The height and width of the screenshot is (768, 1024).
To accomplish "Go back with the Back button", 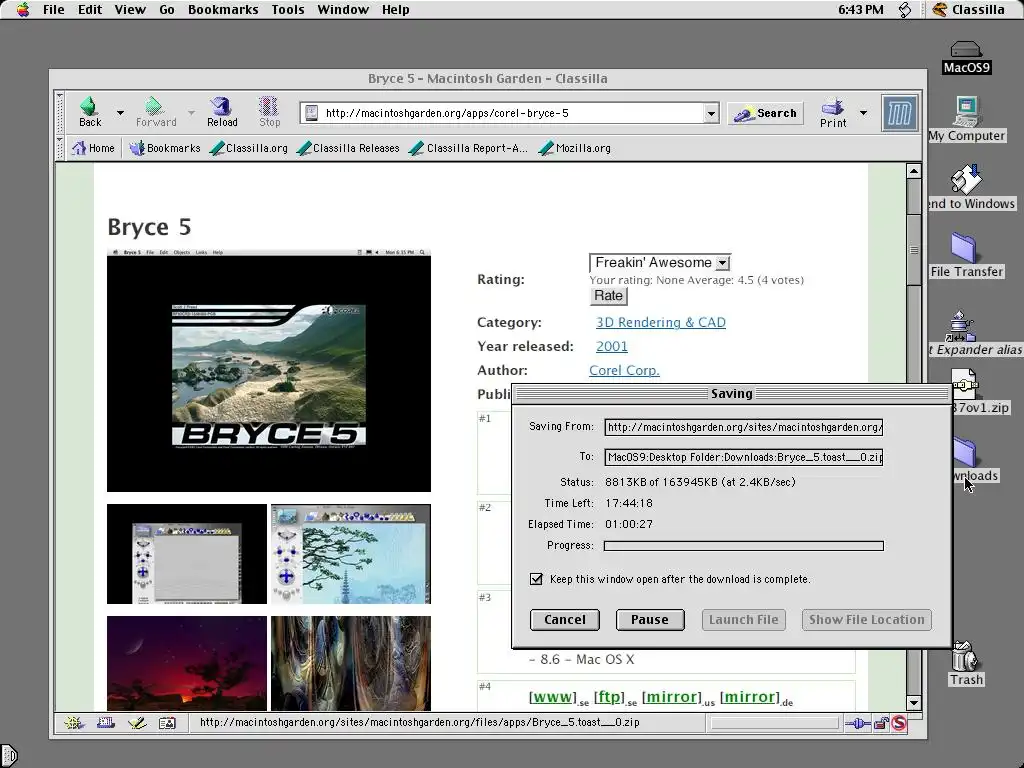I will click(x=90, y=112).
